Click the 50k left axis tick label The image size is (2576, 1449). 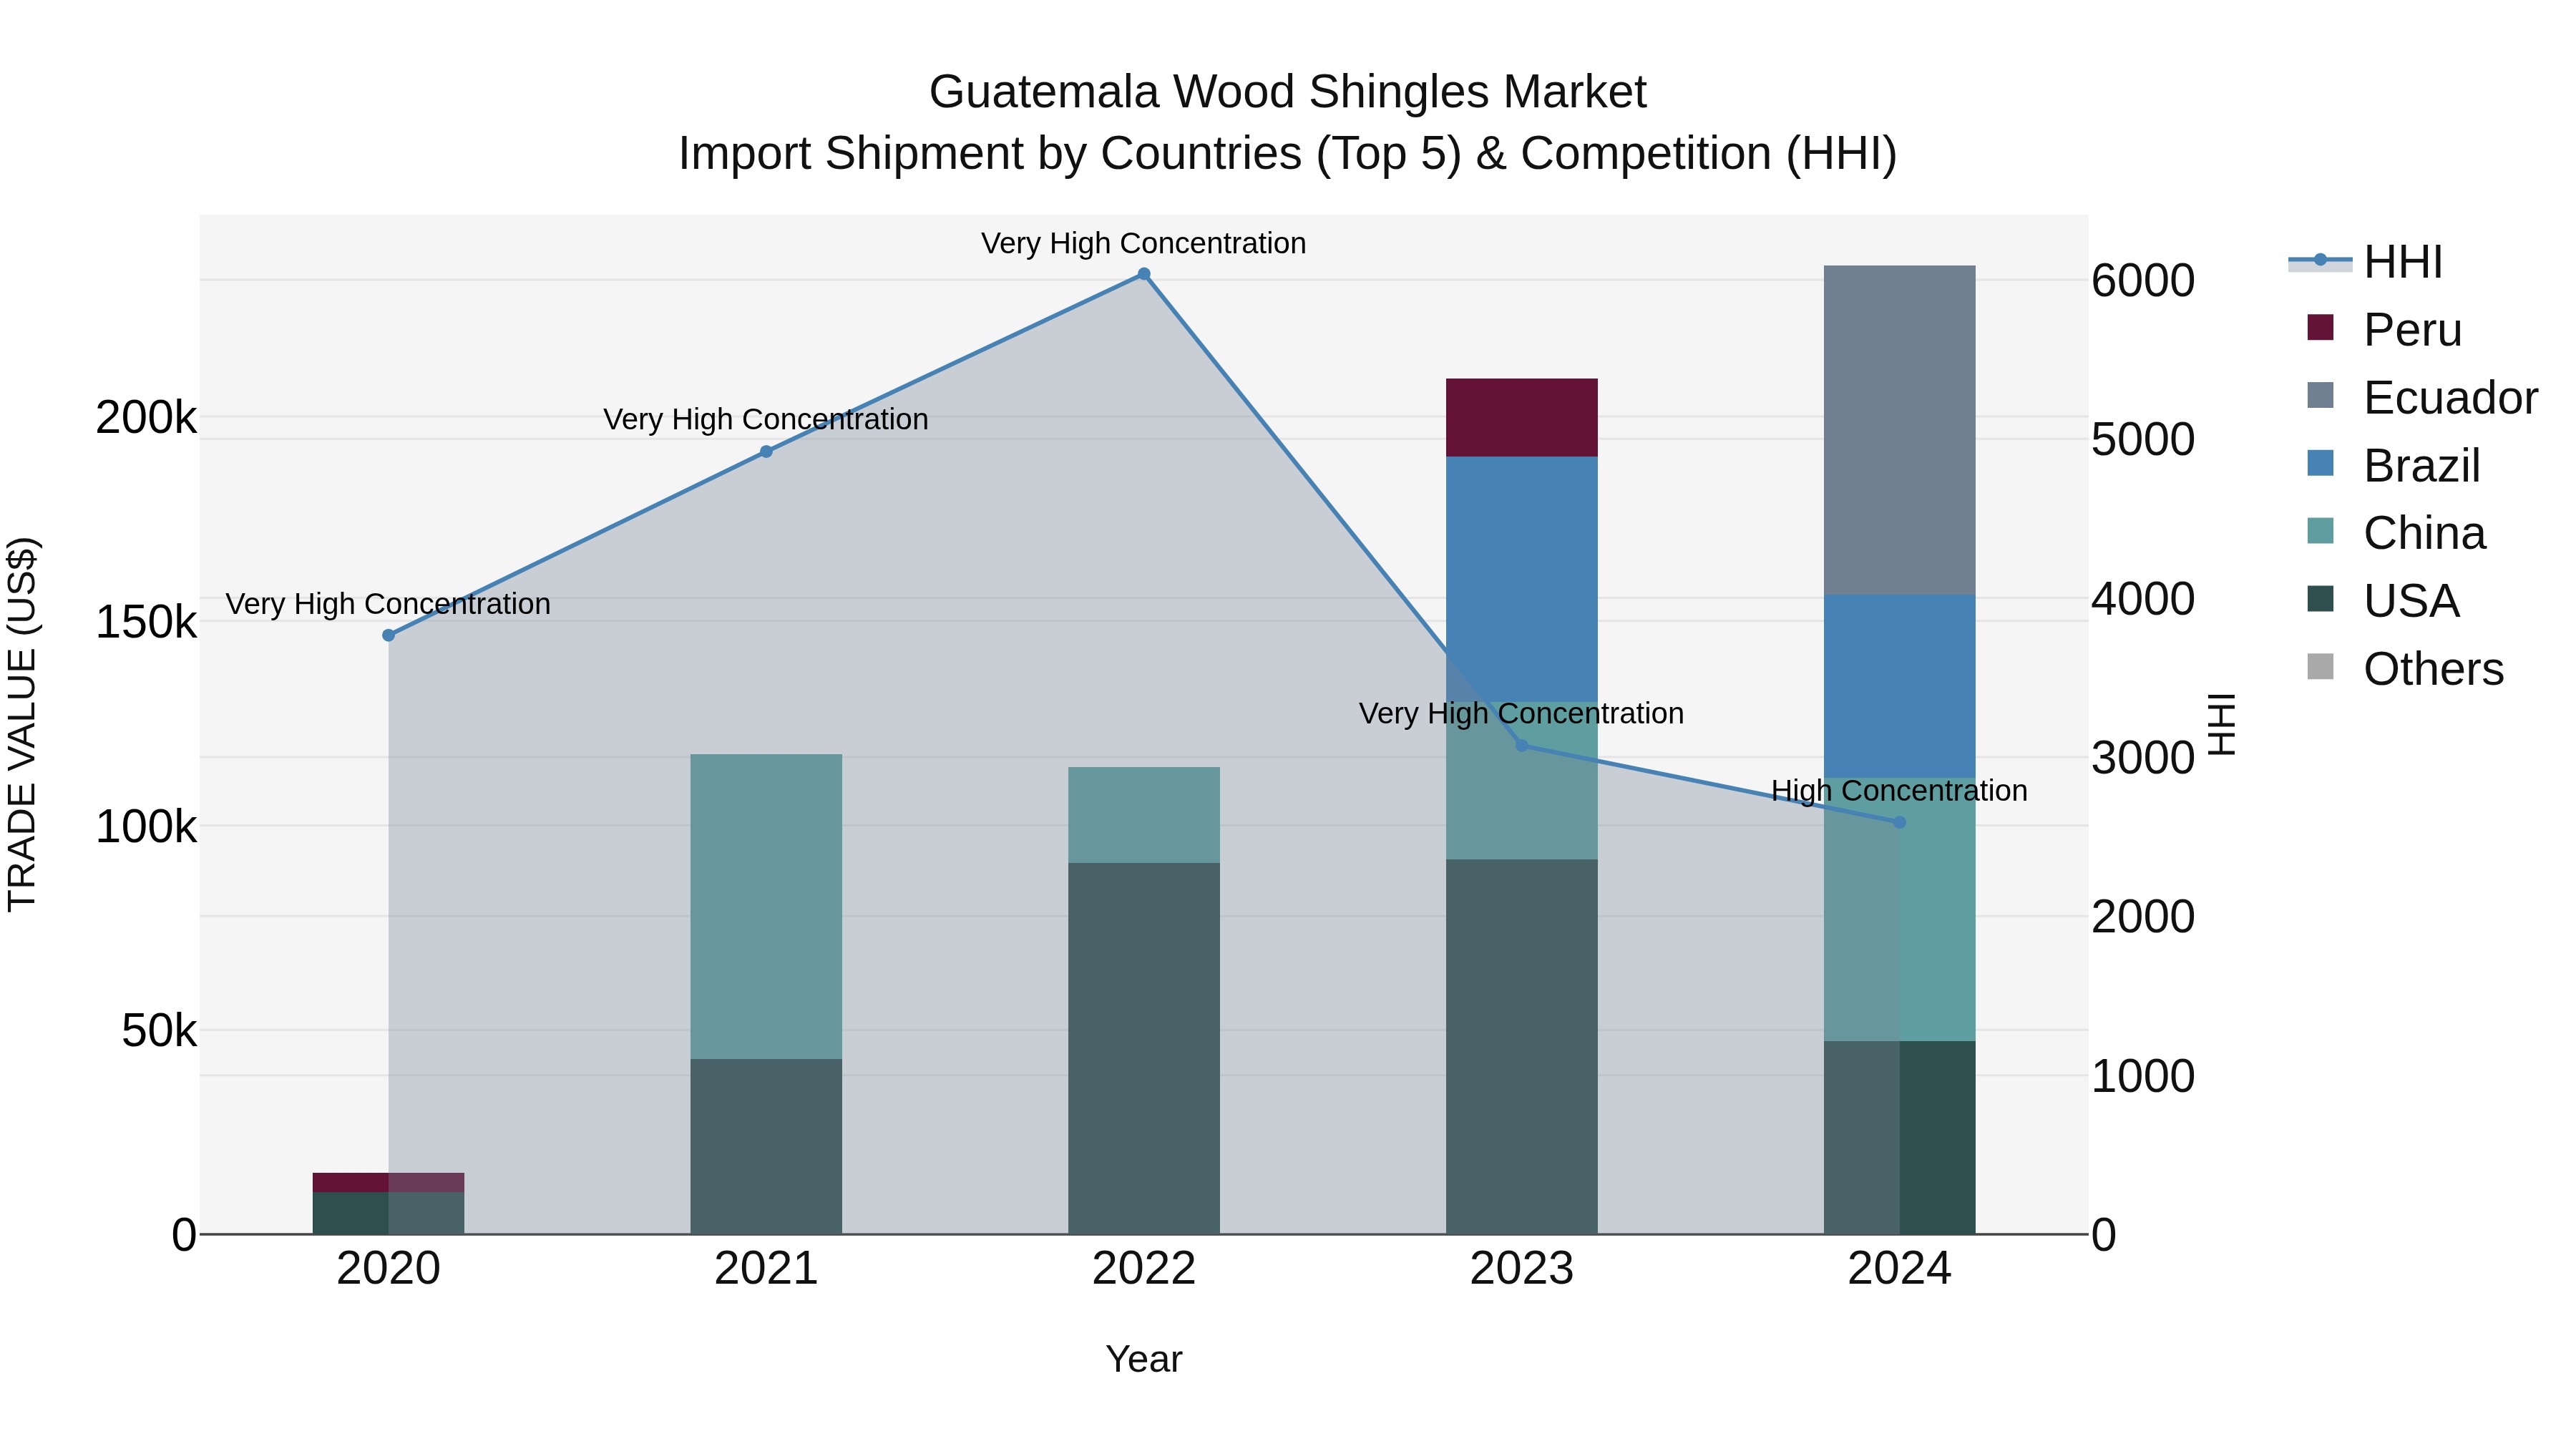[160, 1031]
